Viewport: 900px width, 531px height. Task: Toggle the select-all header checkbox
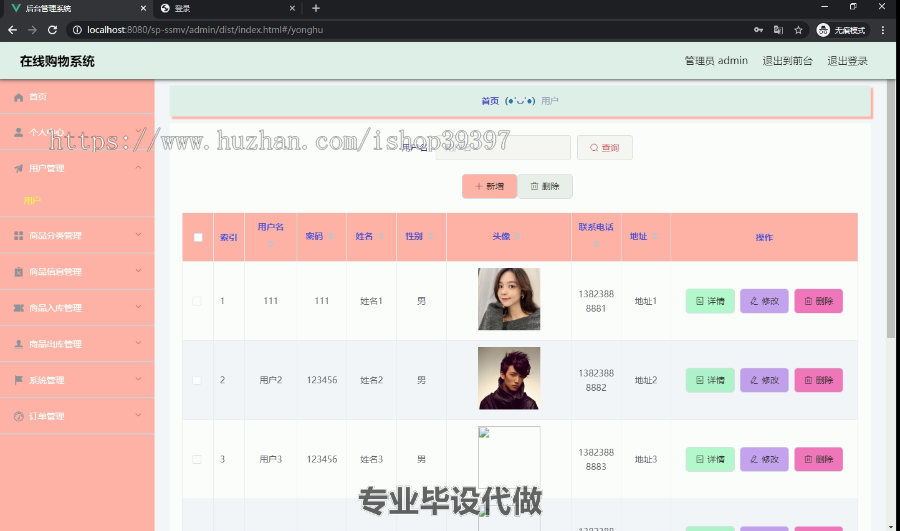click(x=198, y=237)
